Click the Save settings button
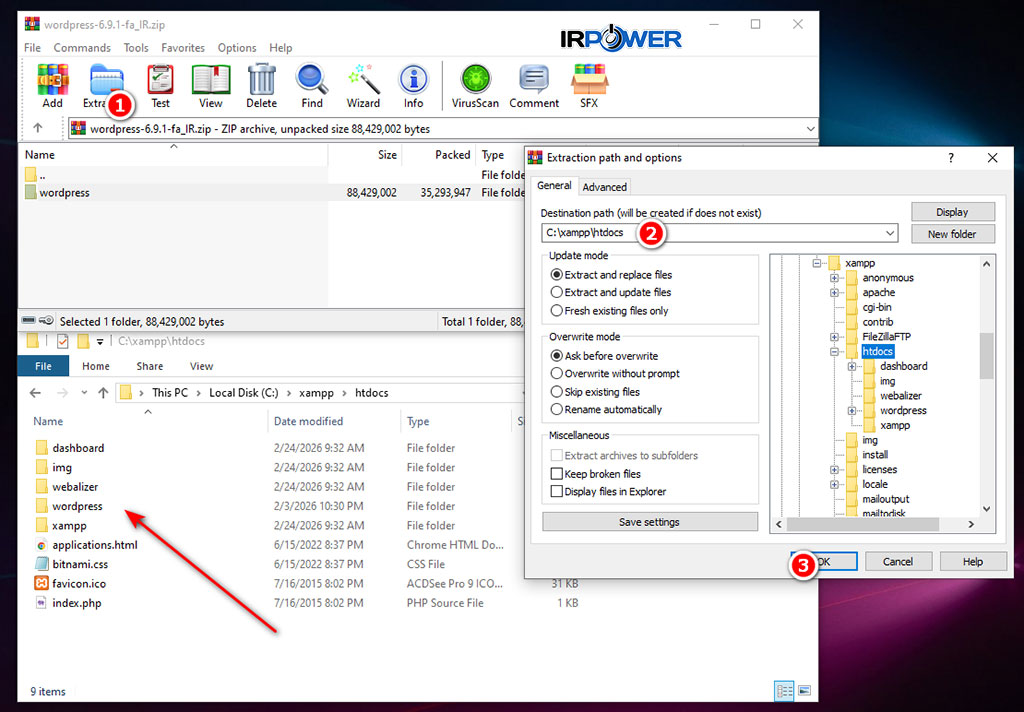 coord(649,522)
